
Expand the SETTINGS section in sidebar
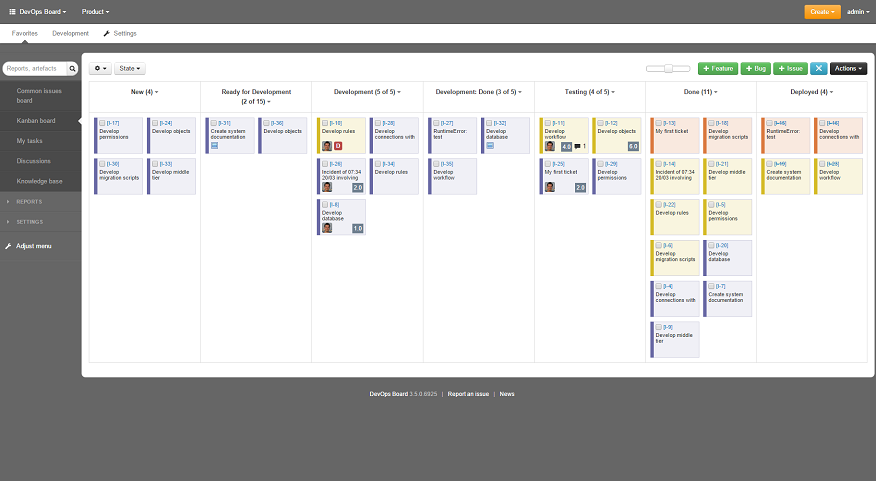point(29,222)
